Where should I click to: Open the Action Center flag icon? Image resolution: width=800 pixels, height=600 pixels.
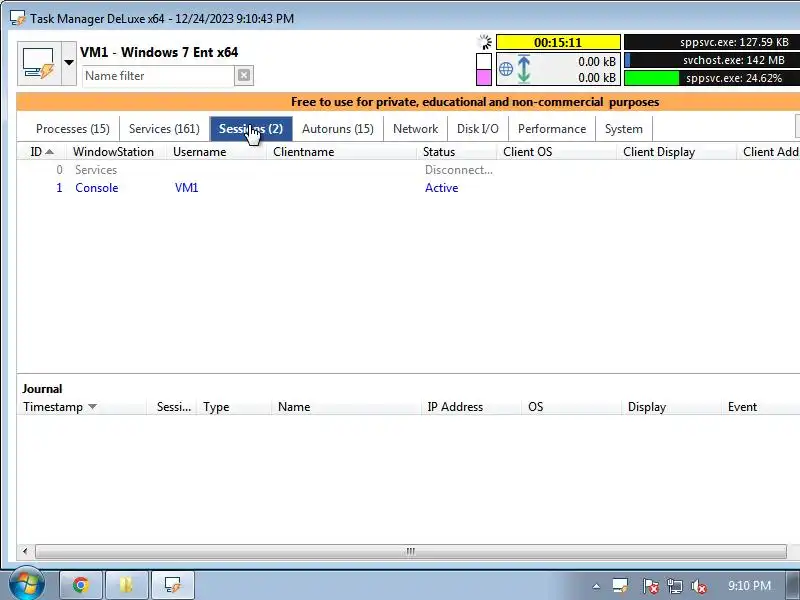[x=649, y=586]
